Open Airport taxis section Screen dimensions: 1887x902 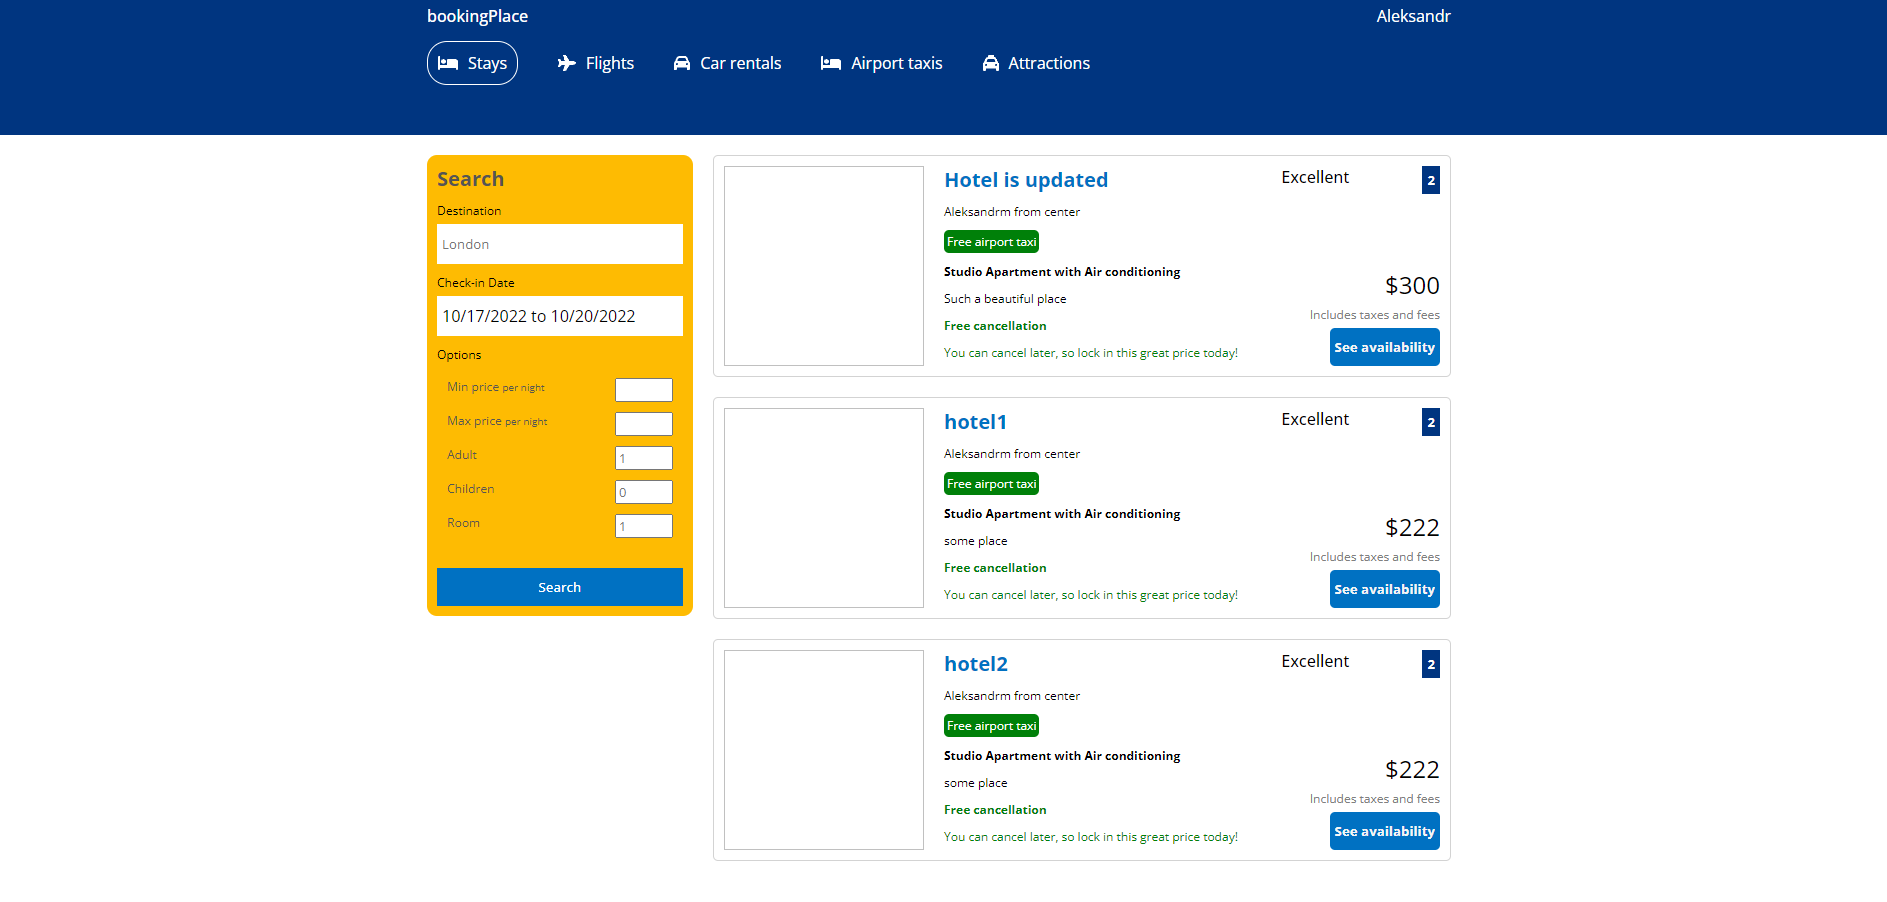882,63
